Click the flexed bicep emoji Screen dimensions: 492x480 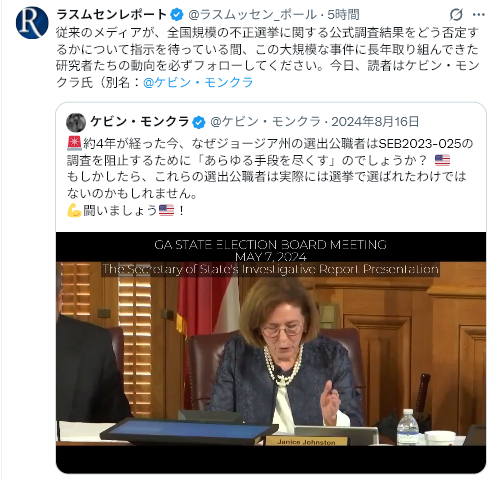click(x=74, y=210)
